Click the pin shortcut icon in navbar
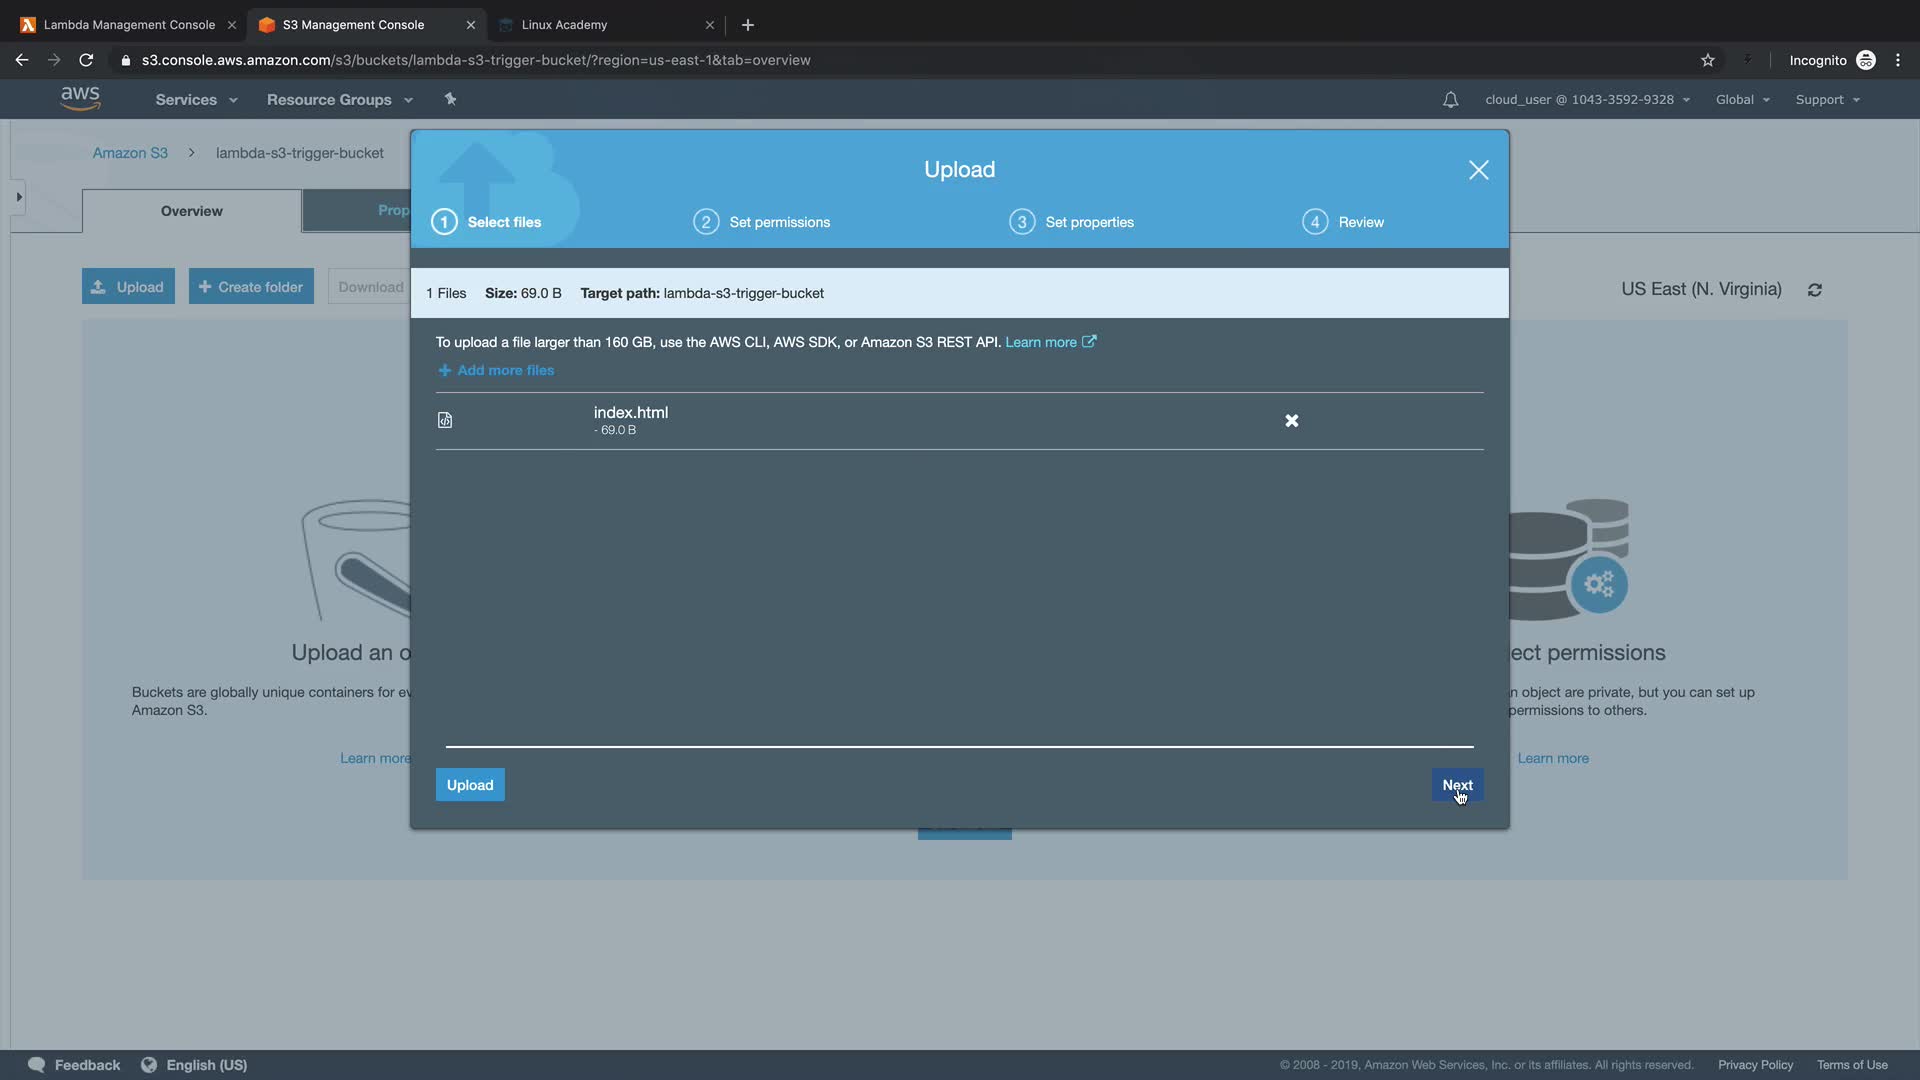Image resolution: width=1920 pixels, height=1080 pixels. point(450,99)
